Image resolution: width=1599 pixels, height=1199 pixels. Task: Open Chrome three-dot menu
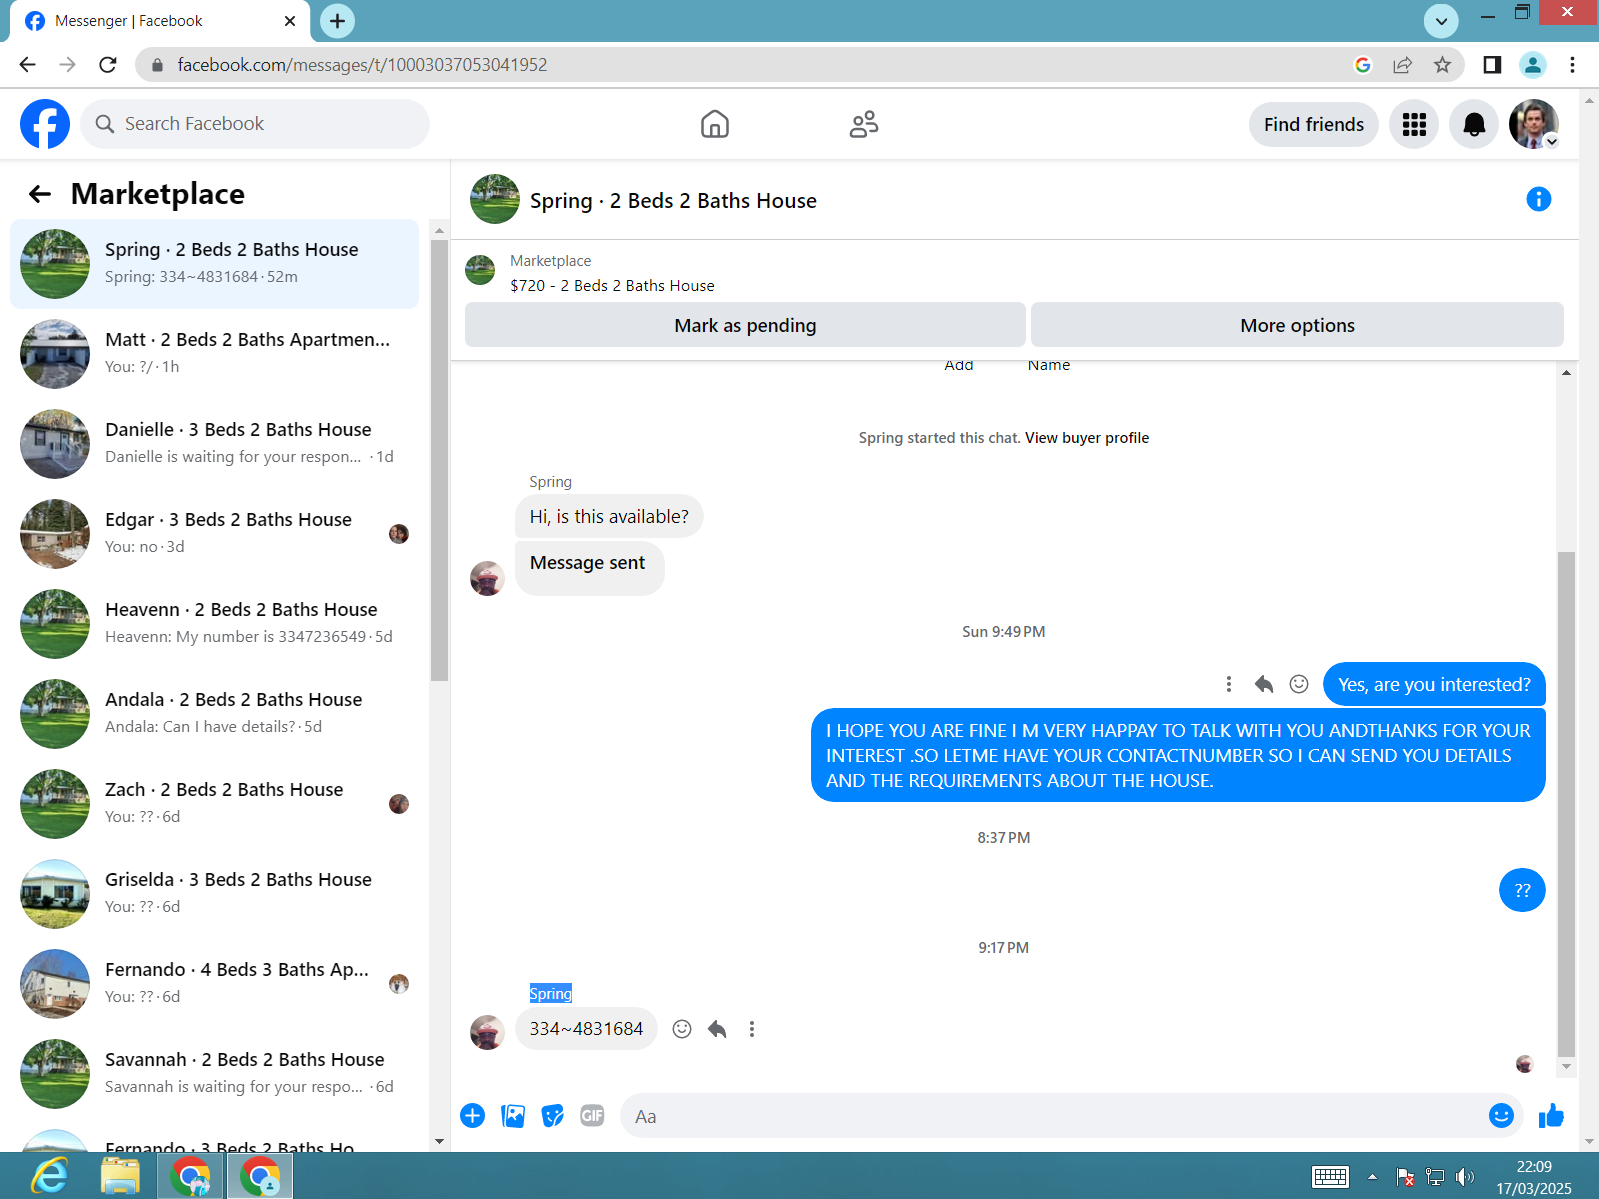[x=1573, y=65]
